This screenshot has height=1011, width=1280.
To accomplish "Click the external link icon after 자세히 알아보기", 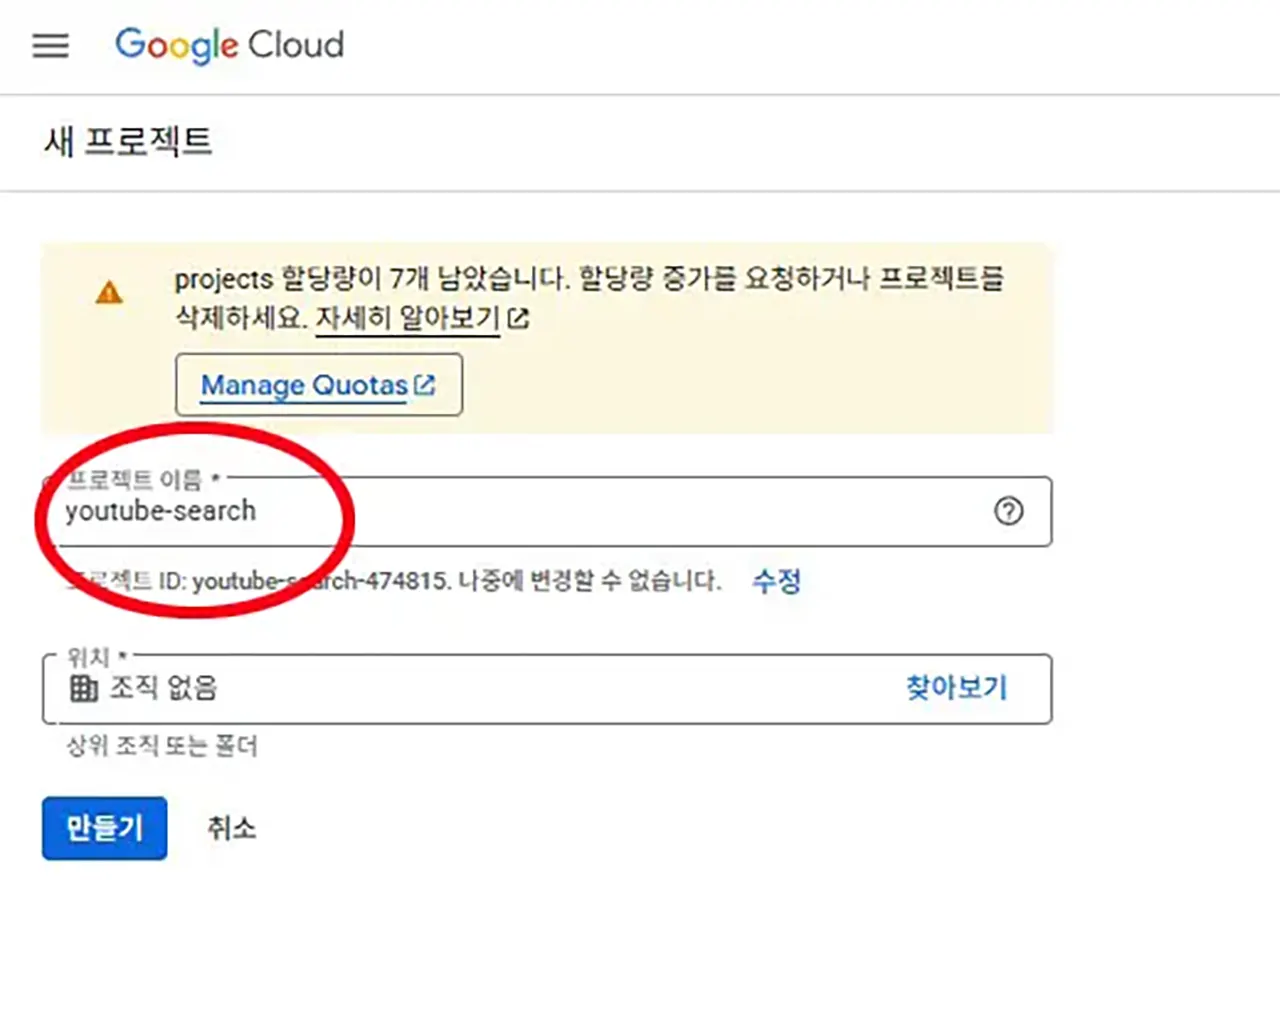I will coord(518,318).
